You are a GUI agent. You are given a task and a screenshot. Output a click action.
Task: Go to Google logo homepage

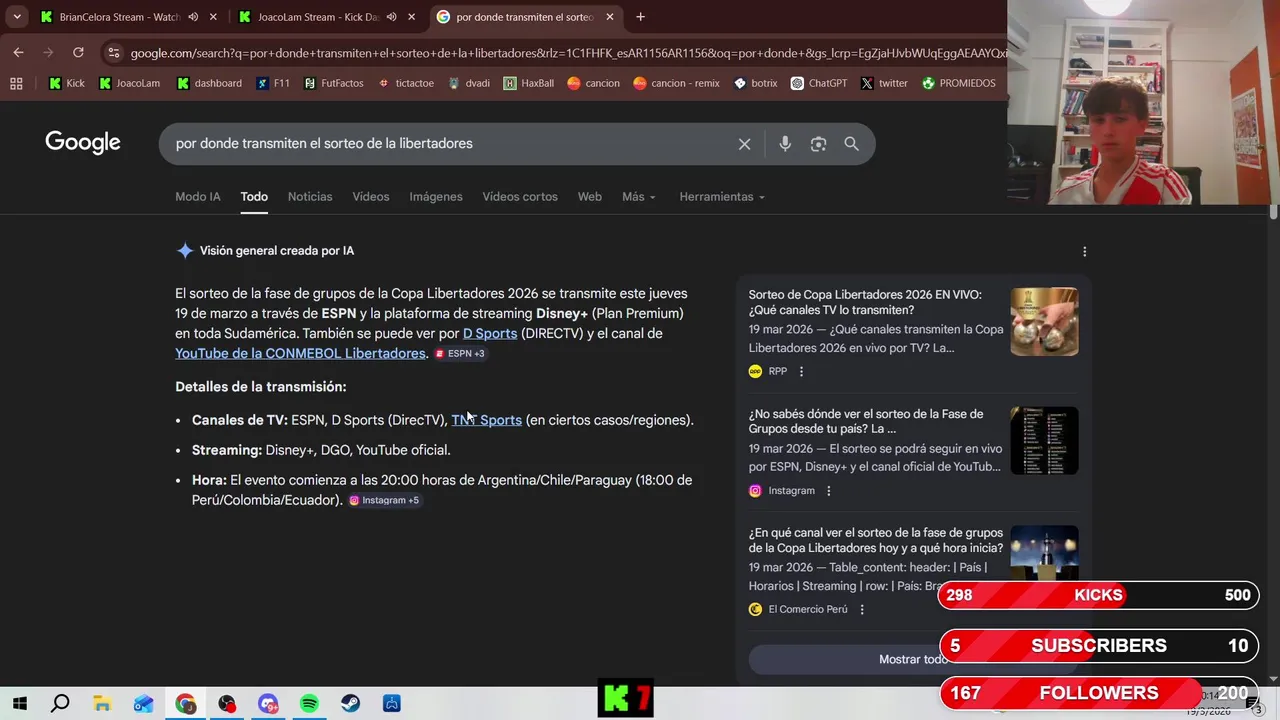point(83,143)
